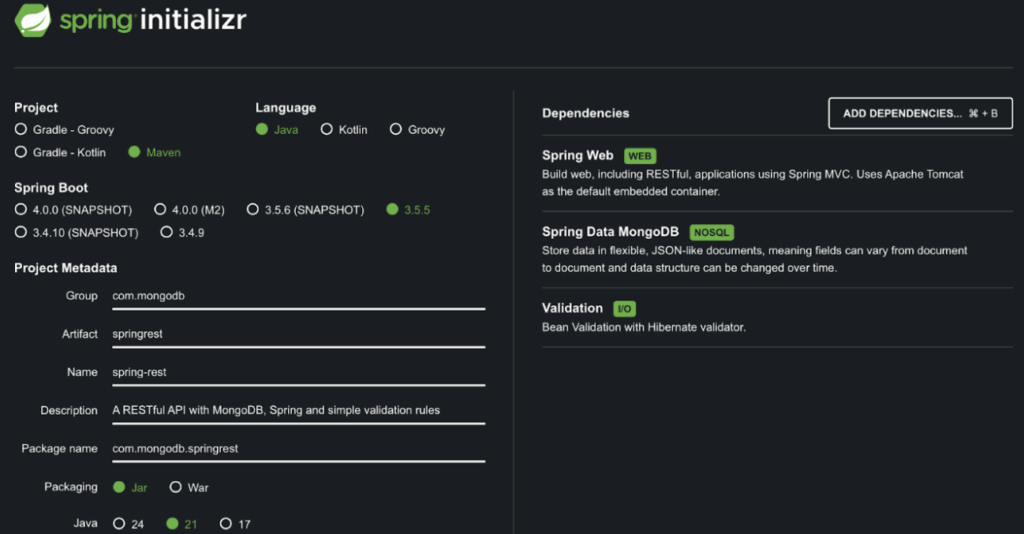The height and width of the screenshot is (534, 1024).
Task: Click the Spring Data MongoDB dependency entry
Action: click(x=776, y=249)
